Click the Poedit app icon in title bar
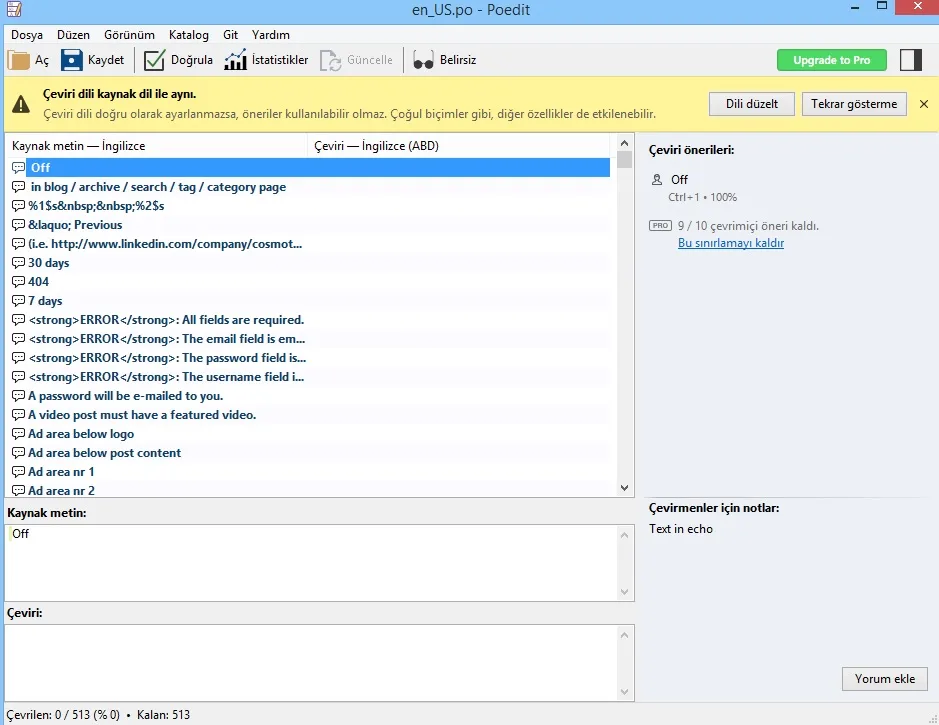Image resolution: width=939 pixels, height=725 pixels. (x=14, y=8)
